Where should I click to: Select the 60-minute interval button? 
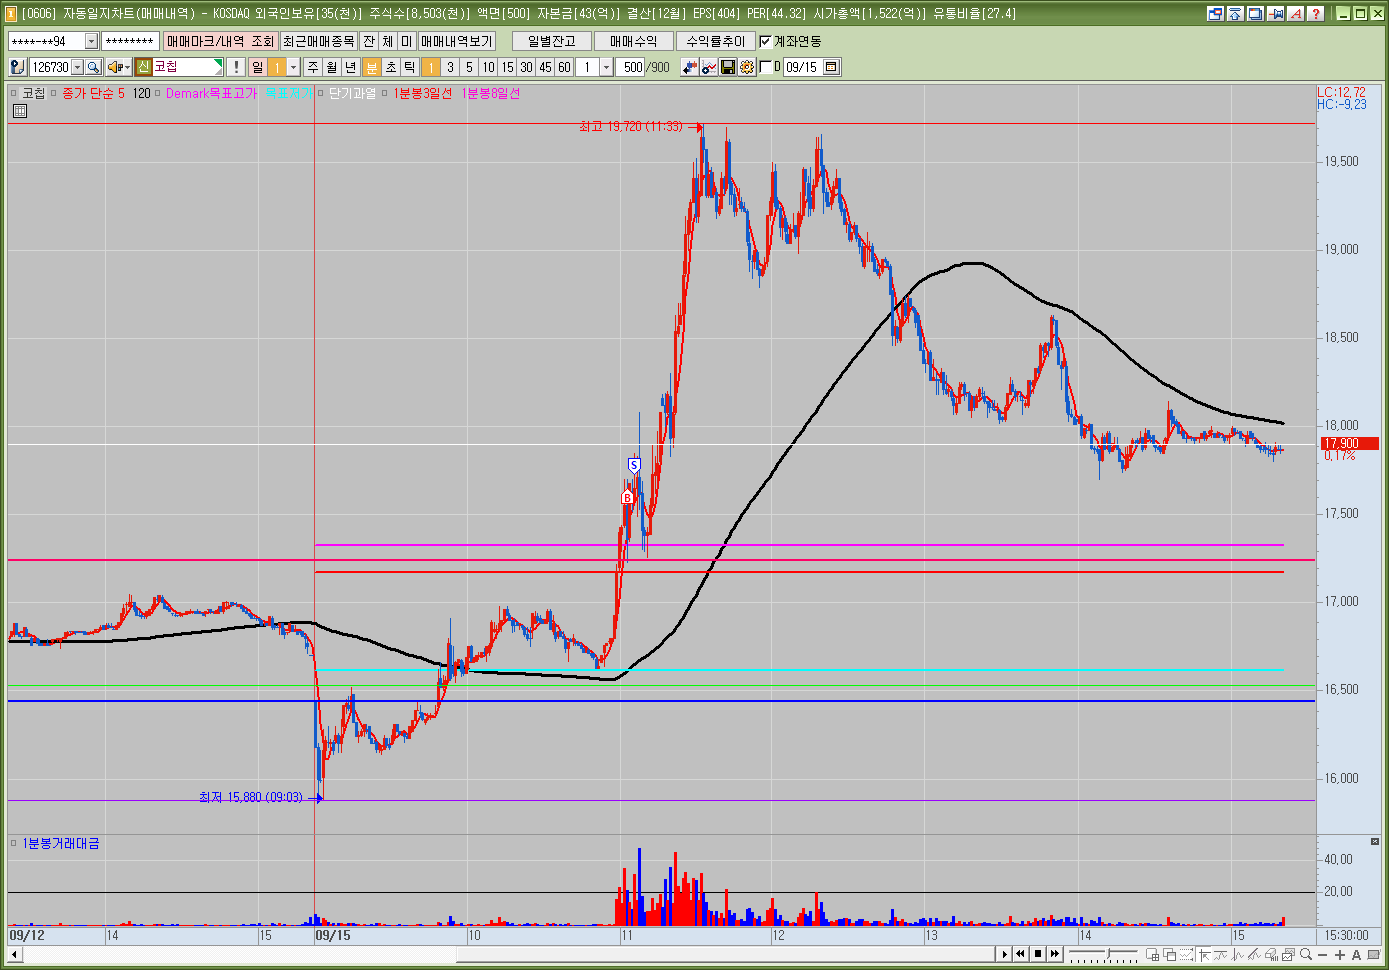click(564, 67)
